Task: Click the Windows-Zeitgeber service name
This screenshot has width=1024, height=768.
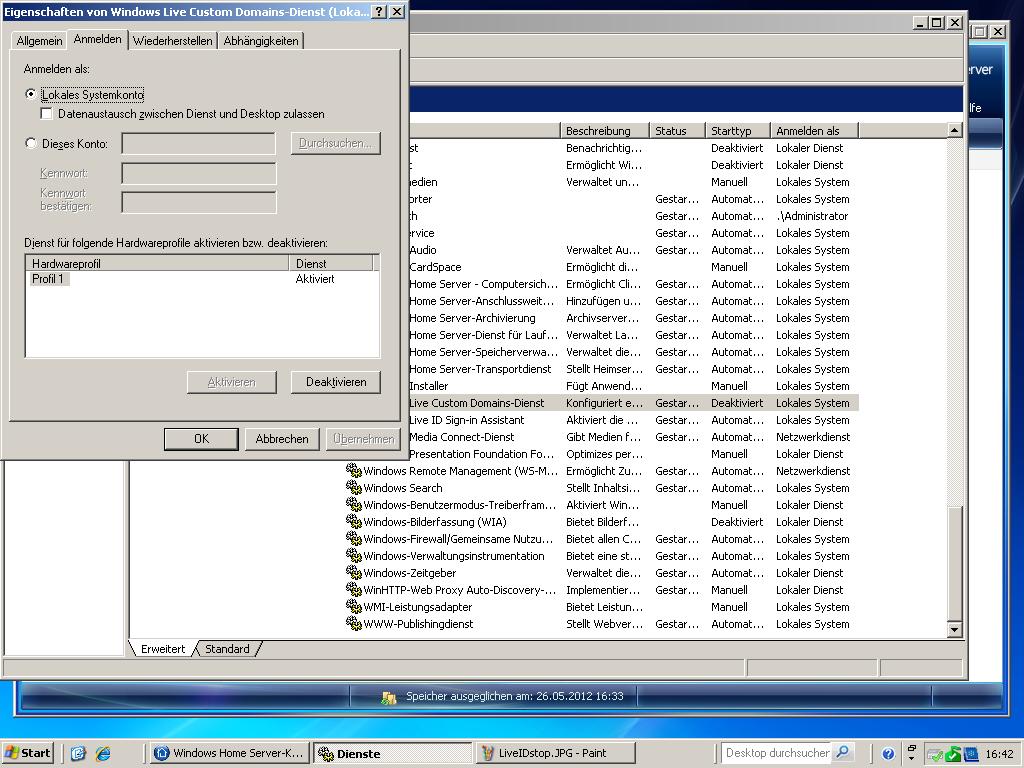Action: coord(409,573)
